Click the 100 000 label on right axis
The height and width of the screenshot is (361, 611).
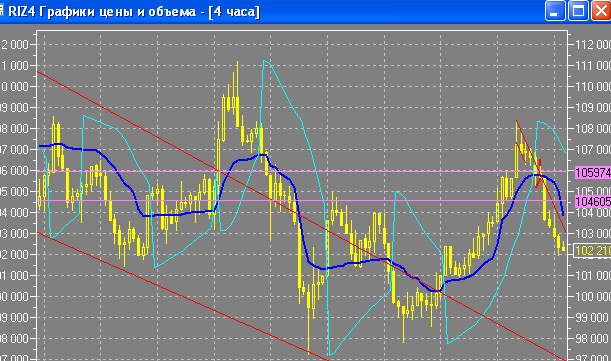click(593, 297)
